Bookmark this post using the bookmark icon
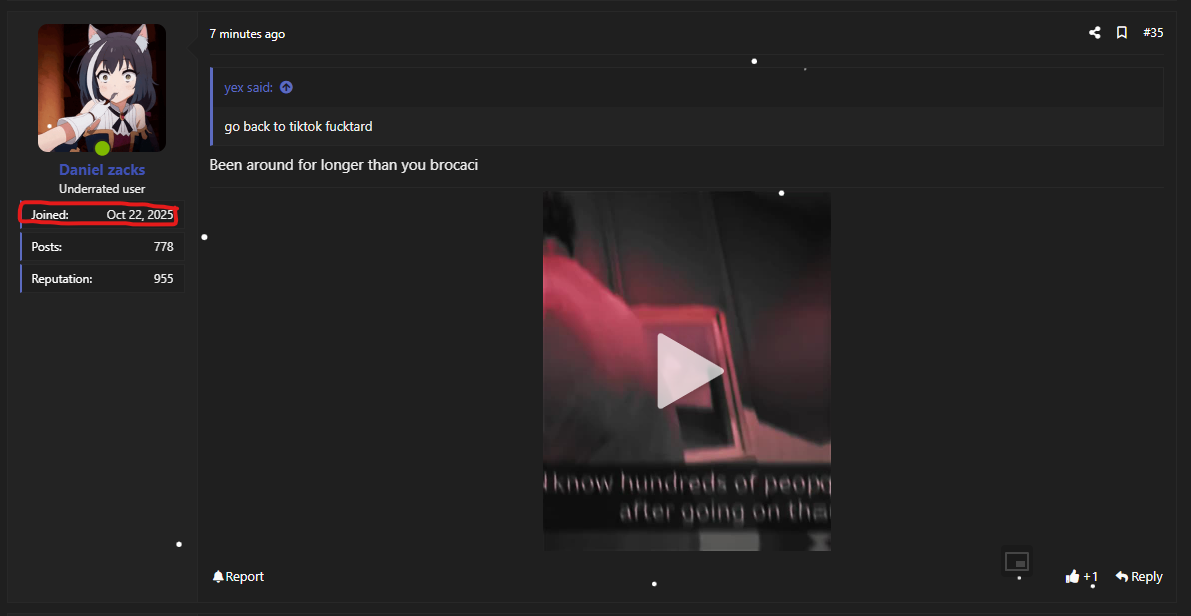 1122,33
